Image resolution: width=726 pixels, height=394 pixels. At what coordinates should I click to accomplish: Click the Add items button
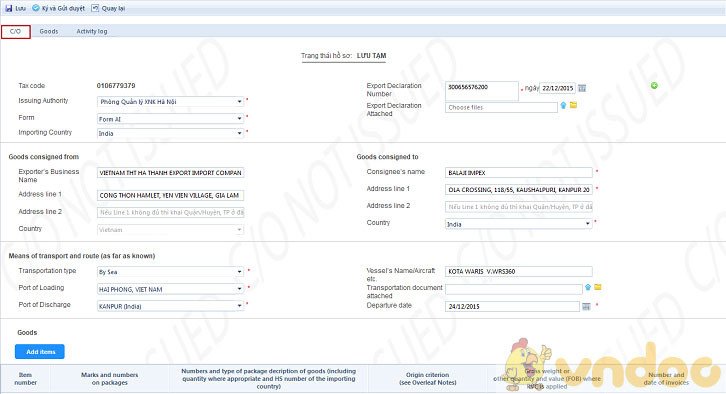[x=40, y=352]
